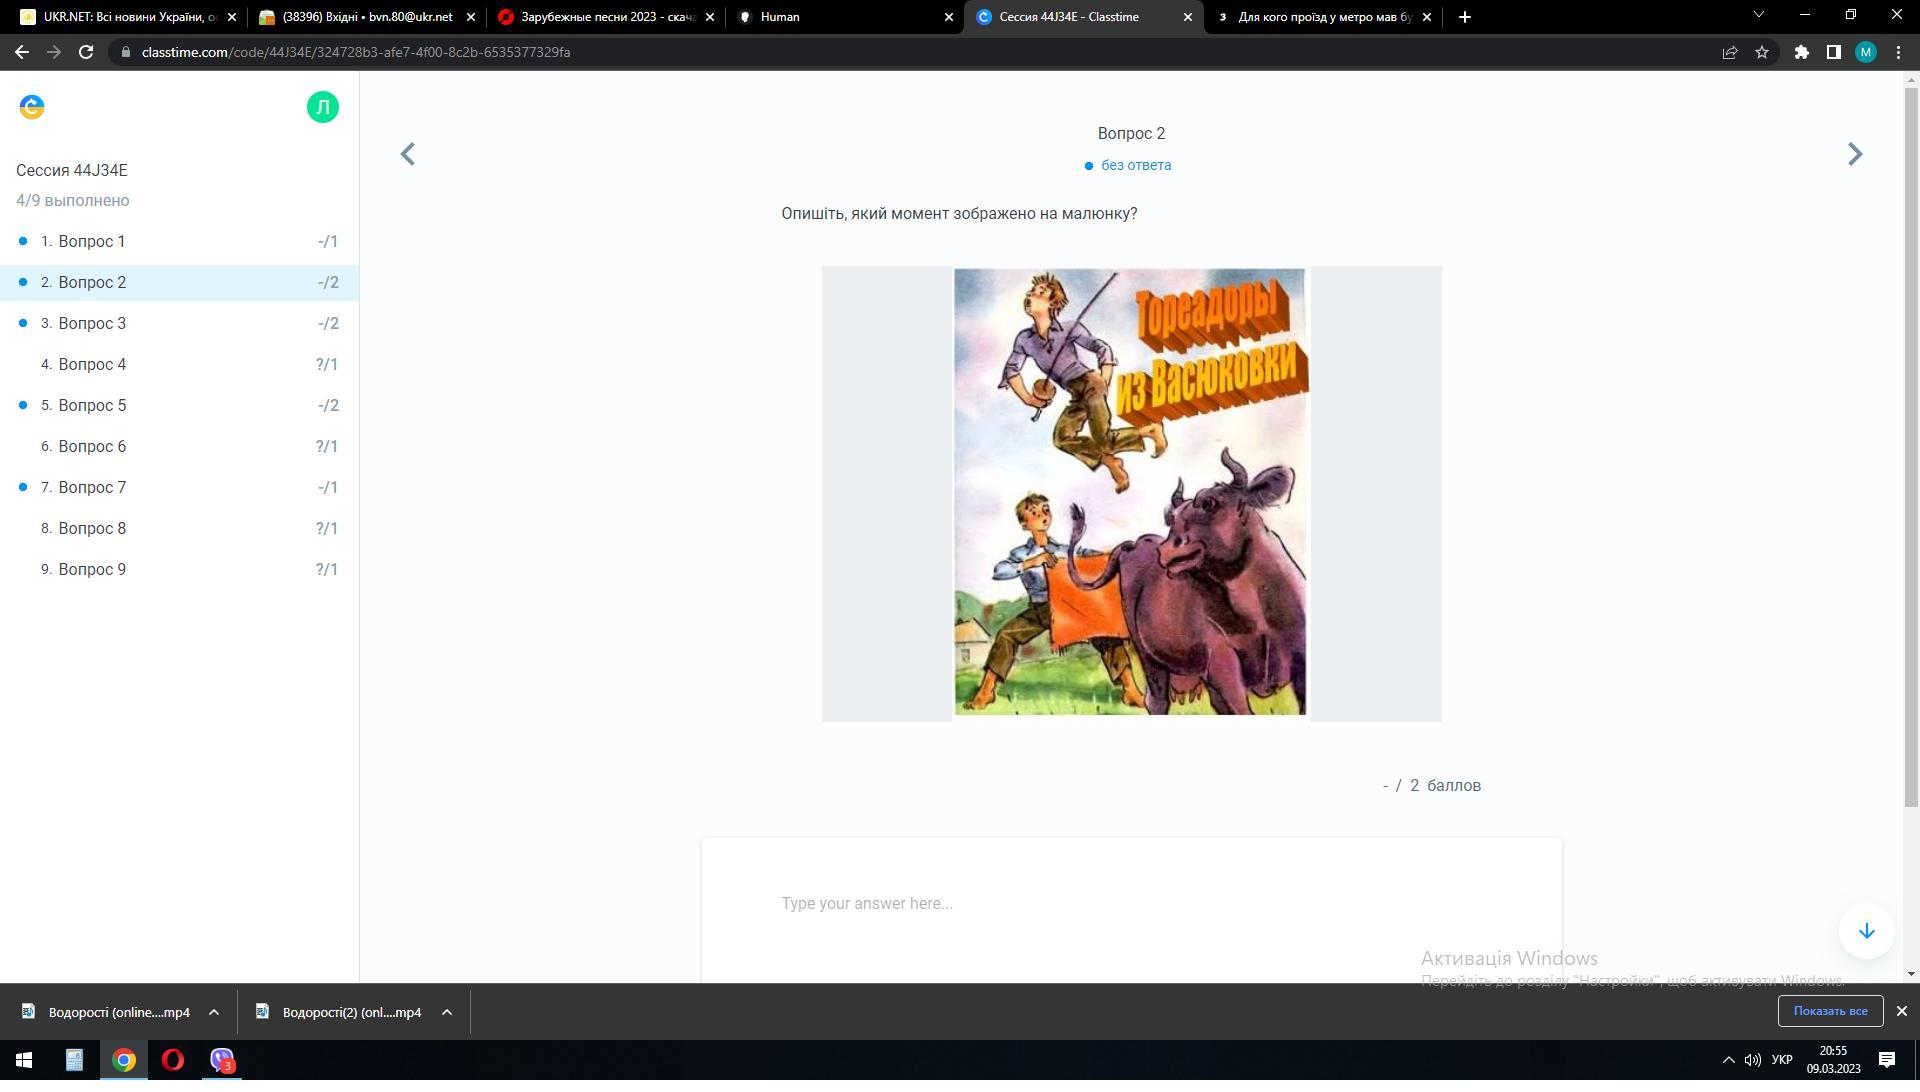
Task: Go to next question arrow
Action: pos(1855,154)
